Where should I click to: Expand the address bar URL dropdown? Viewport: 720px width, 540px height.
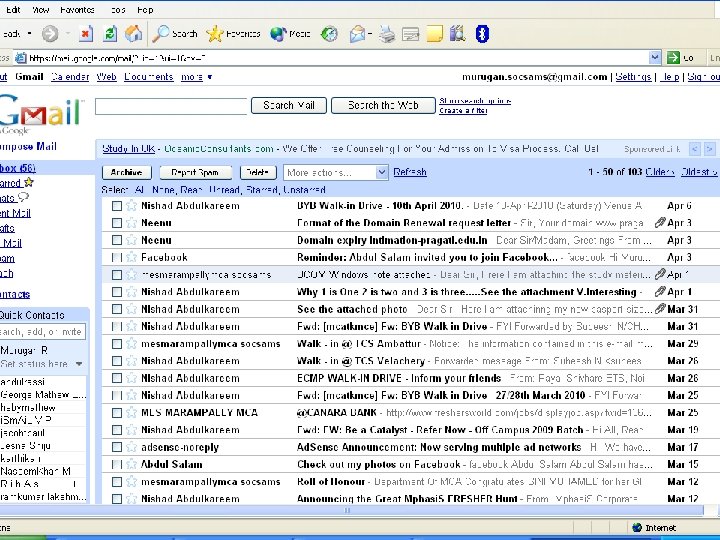pos(655,58)
